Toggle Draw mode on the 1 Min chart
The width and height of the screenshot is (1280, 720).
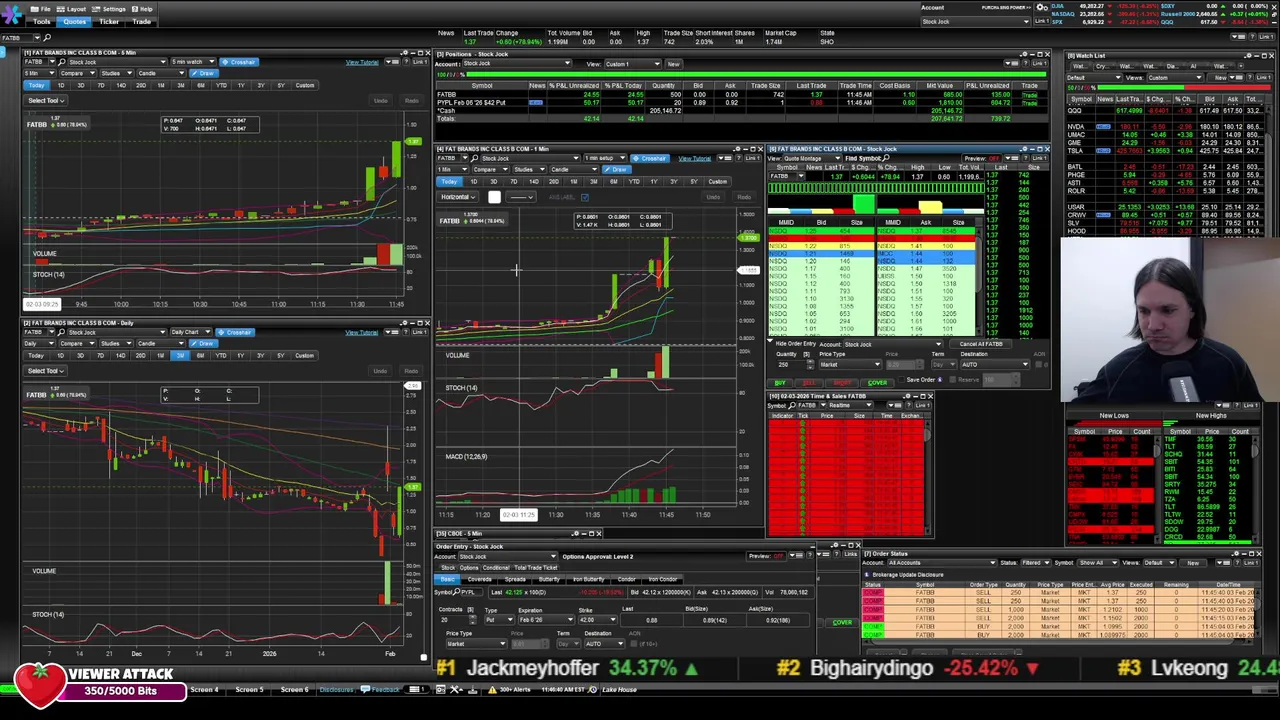point(617,169)
